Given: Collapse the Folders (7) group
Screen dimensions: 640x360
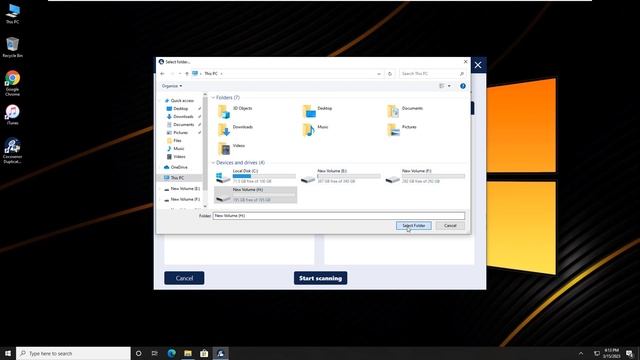Looking at the screenshot, I should tap(213, 98).
